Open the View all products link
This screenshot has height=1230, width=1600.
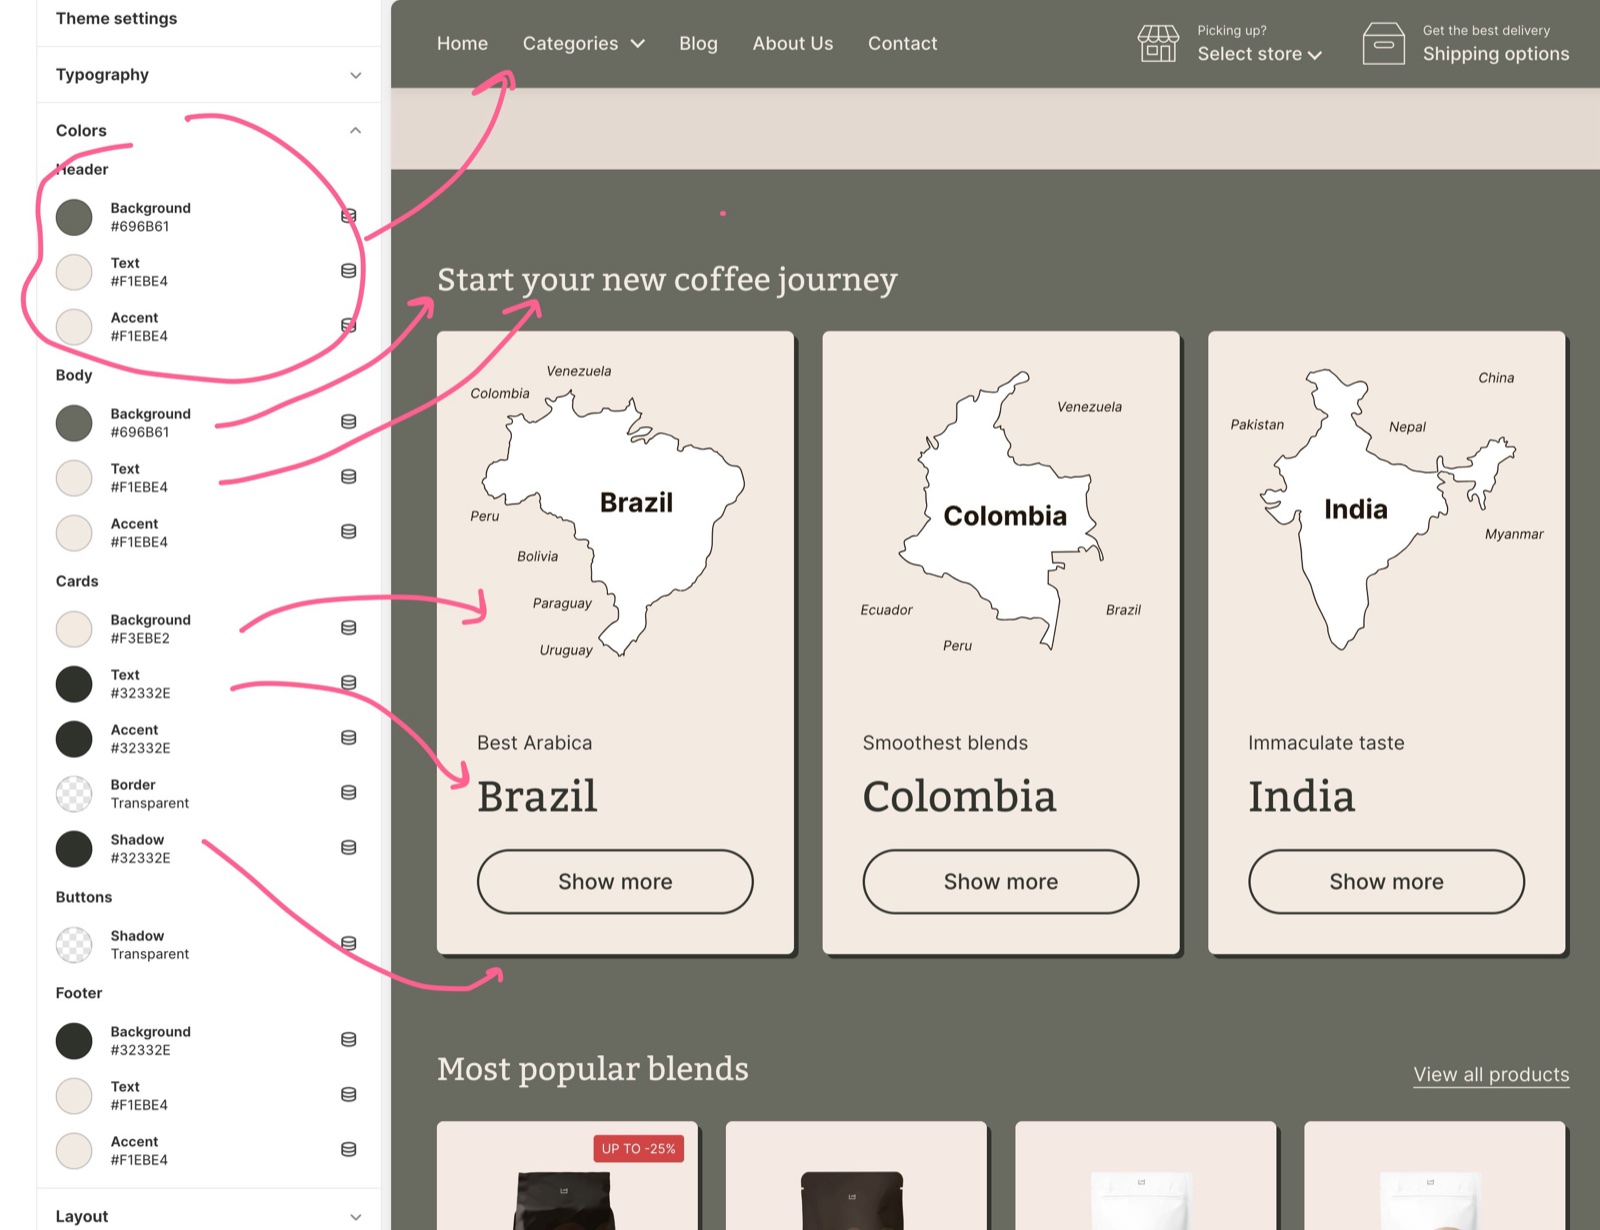(x=1491, y=1075)
